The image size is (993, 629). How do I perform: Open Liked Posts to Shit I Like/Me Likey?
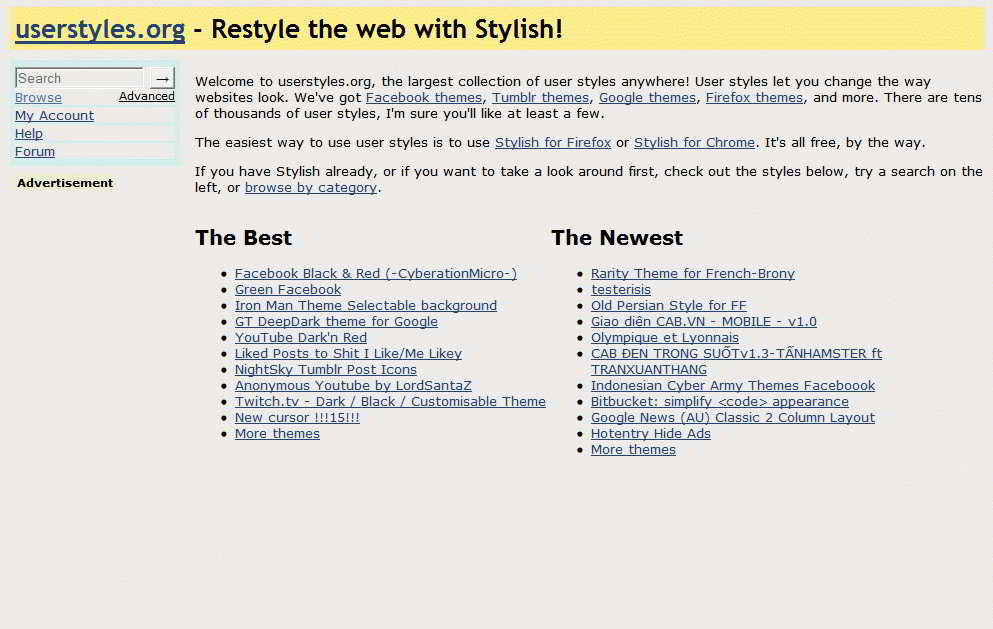pyautogui.click(x=348, y=353)
